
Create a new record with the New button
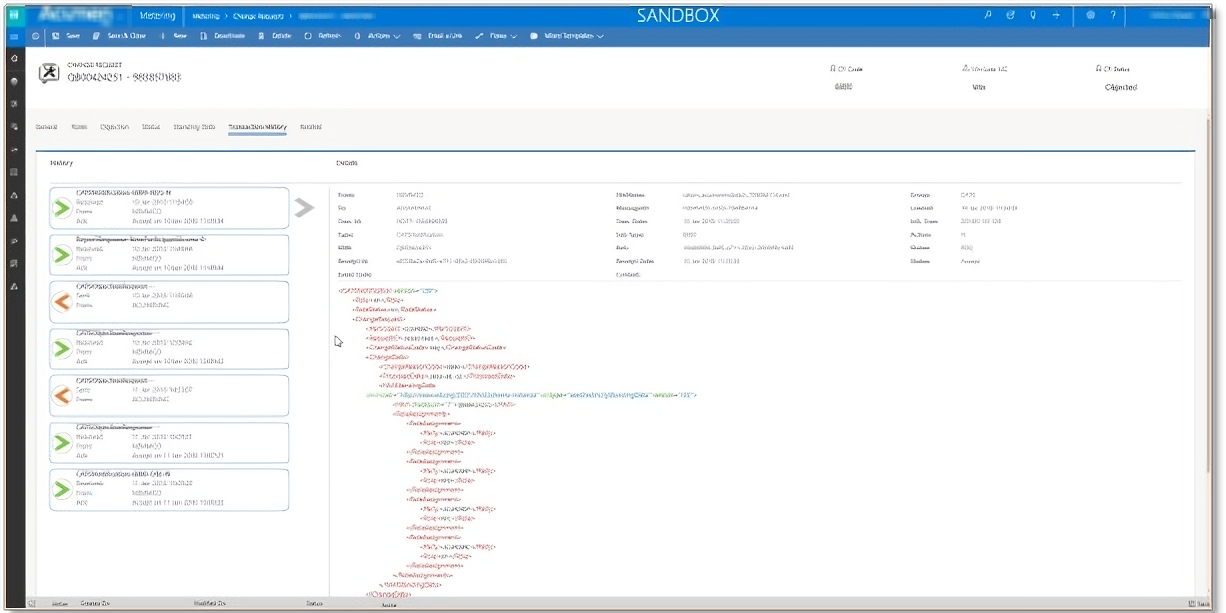(x=174, y=36)
